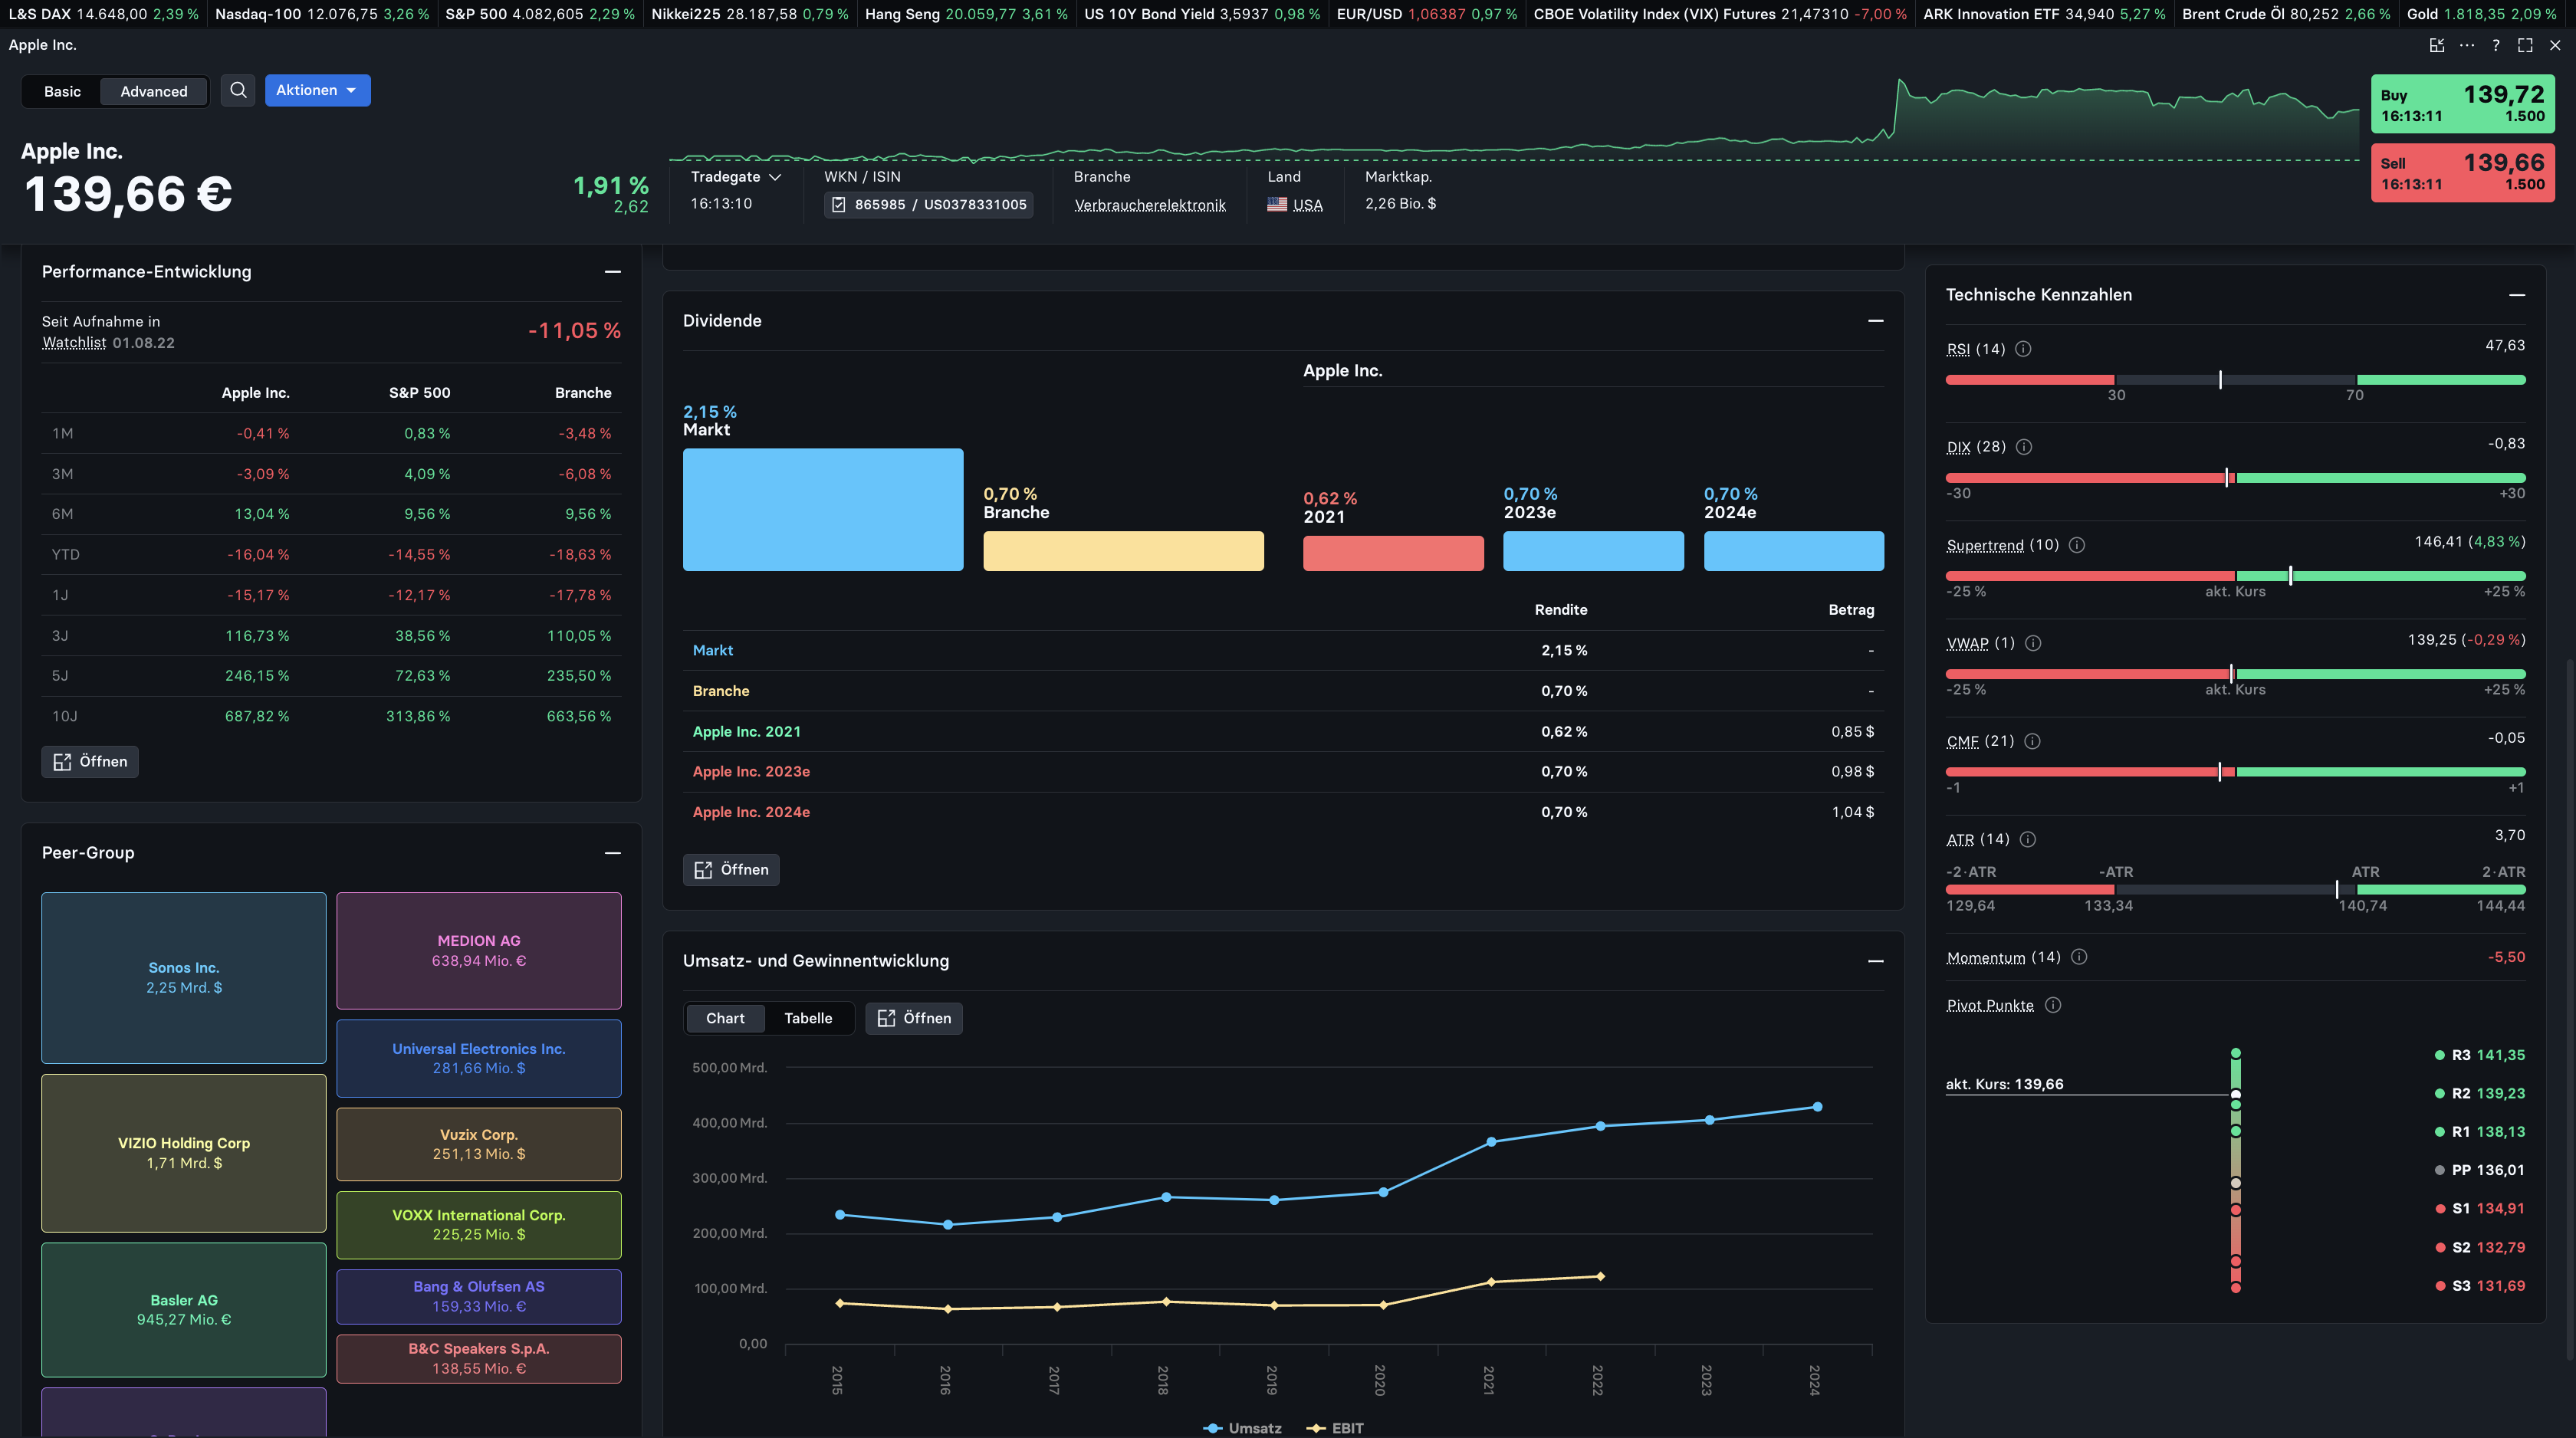The image size is (2576, 1438).
Task: Collapse the Technische Kennzahlen panel
Action: tap(2517, 294)
